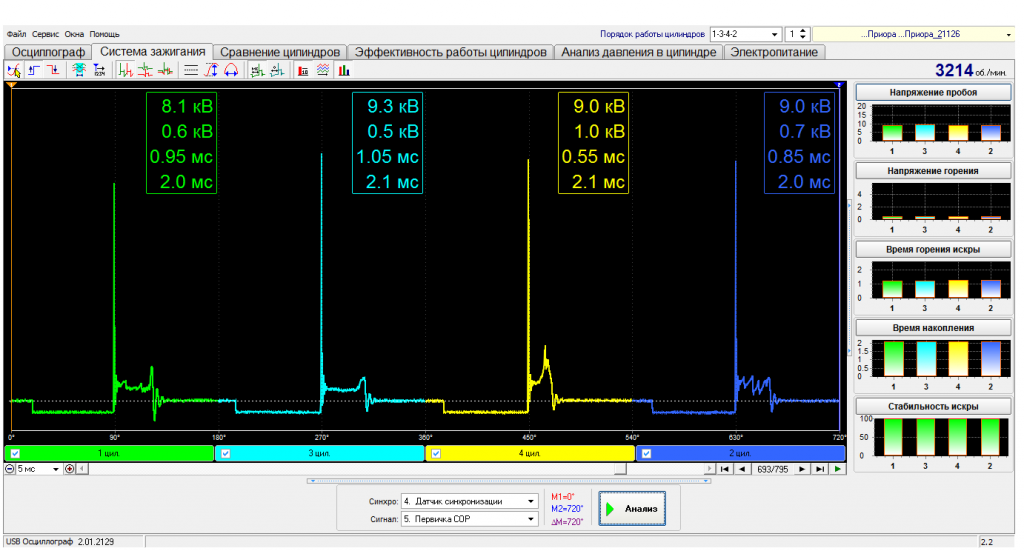Screen dimensions: 1024x551
Task: Zoom out the timebase with minus icon
Action: (10, 469)
